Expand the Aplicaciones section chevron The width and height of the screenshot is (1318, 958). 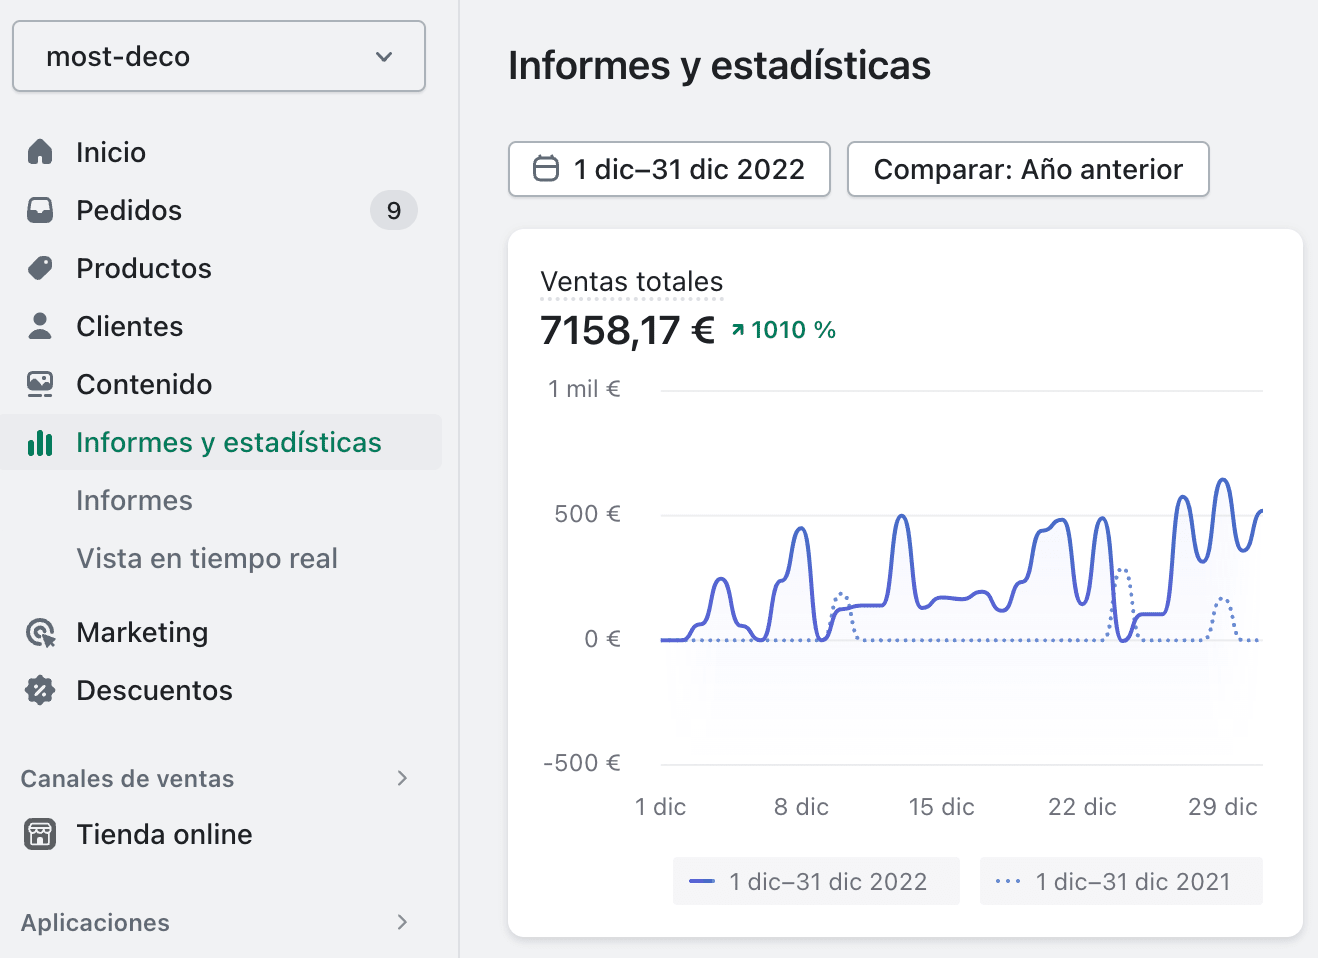(x=402, y=922)
